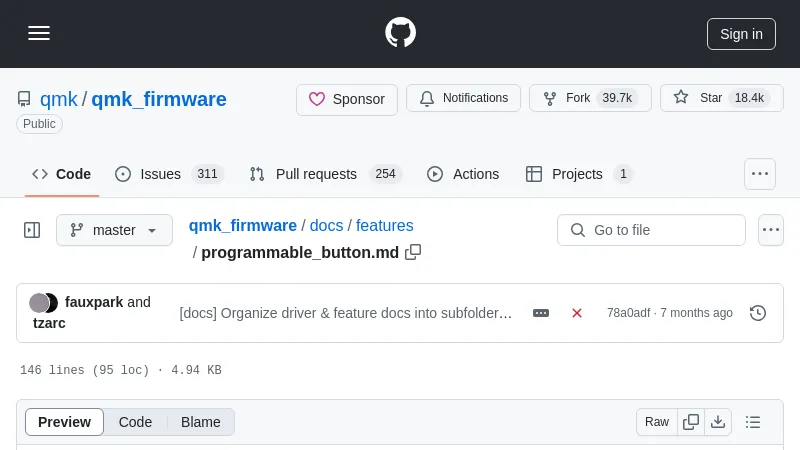This screenshot has height=450, width=800.
Task: Open additional repository tabs overflow menu
Action: tap(760, 174)
